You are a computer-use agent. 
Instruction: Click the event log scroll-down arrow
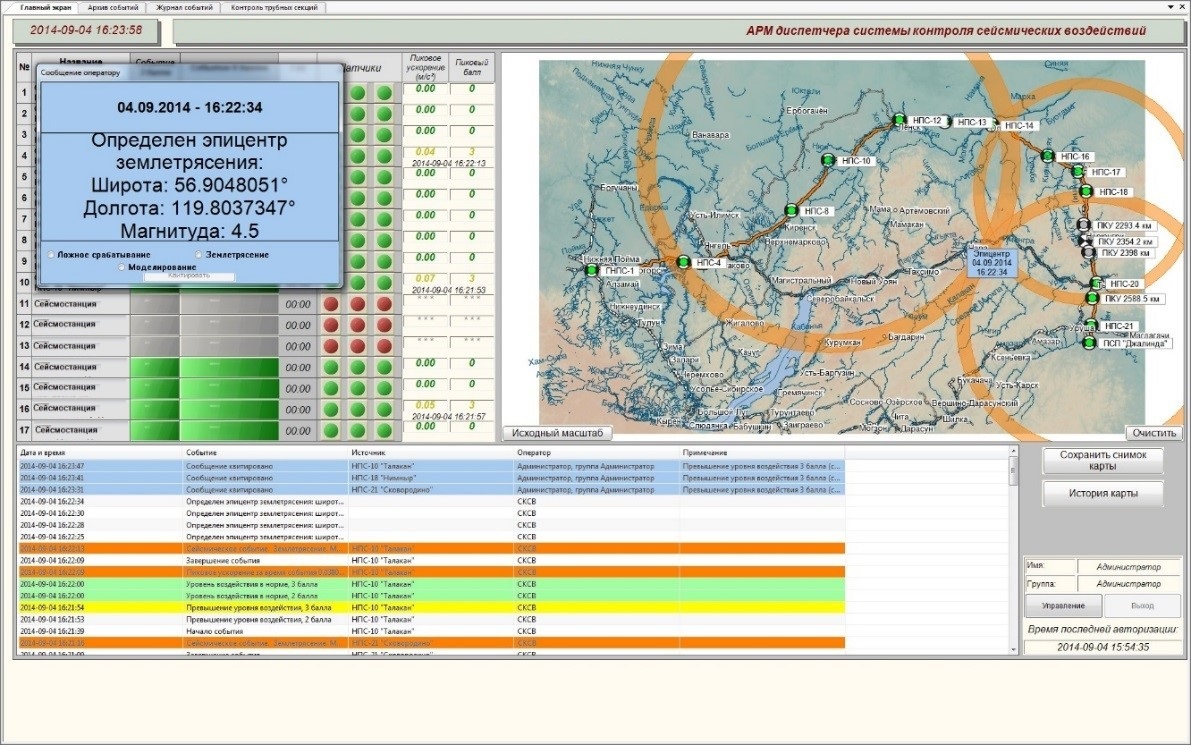pos(1013,649)
